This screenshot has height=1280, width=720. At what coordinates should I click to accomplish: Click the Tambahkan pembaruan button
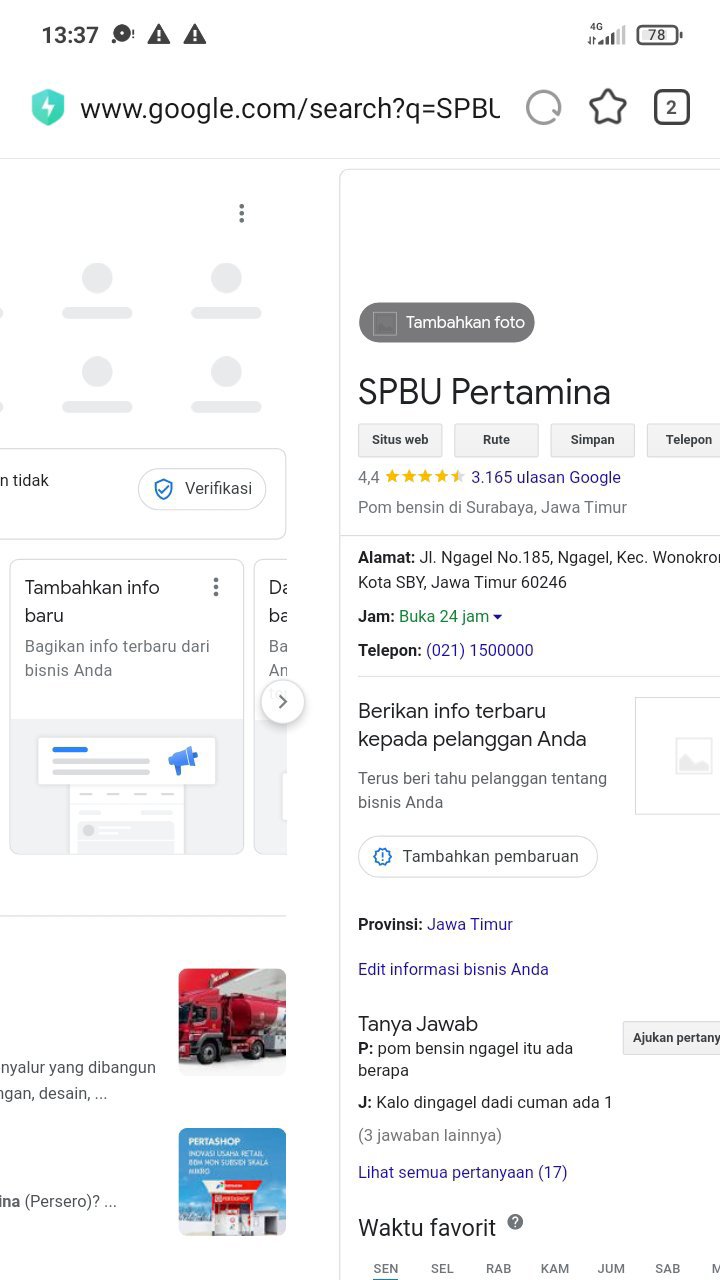click(477, 857)
